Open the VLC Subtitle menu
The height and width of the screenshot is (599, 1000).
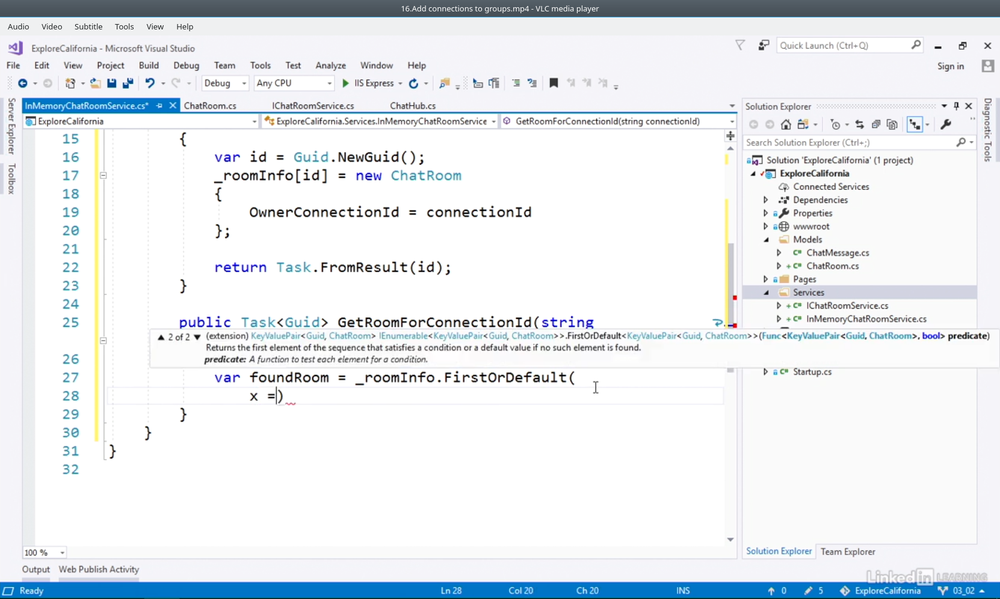click(88, 27)
